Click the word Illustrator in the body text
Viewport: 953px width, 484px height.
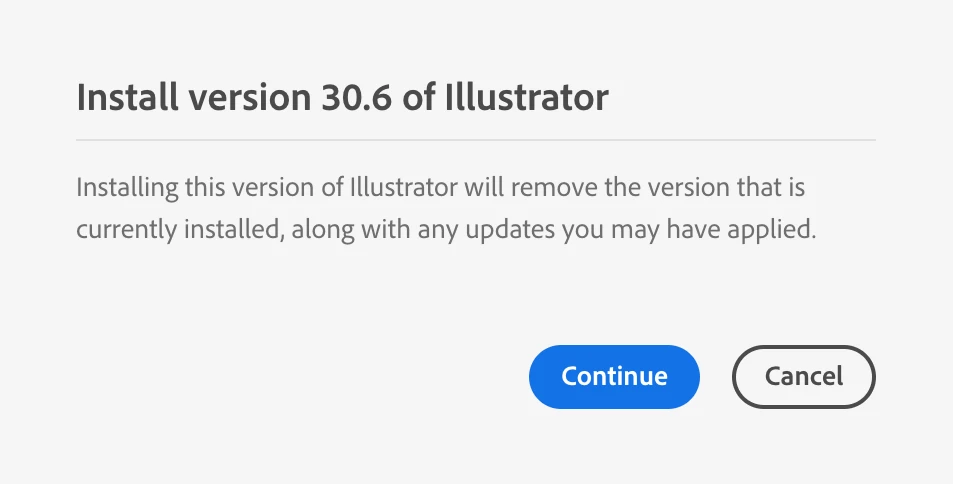404,187
